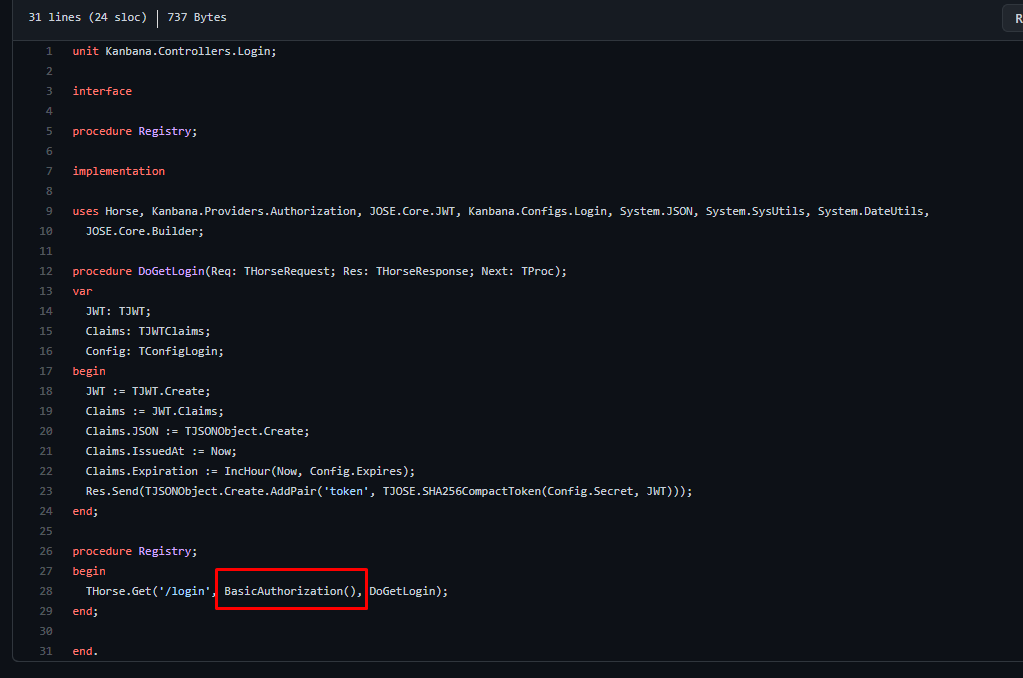Select line number 23 in the gutter
1023x678 pixels.
click(46, 491)
